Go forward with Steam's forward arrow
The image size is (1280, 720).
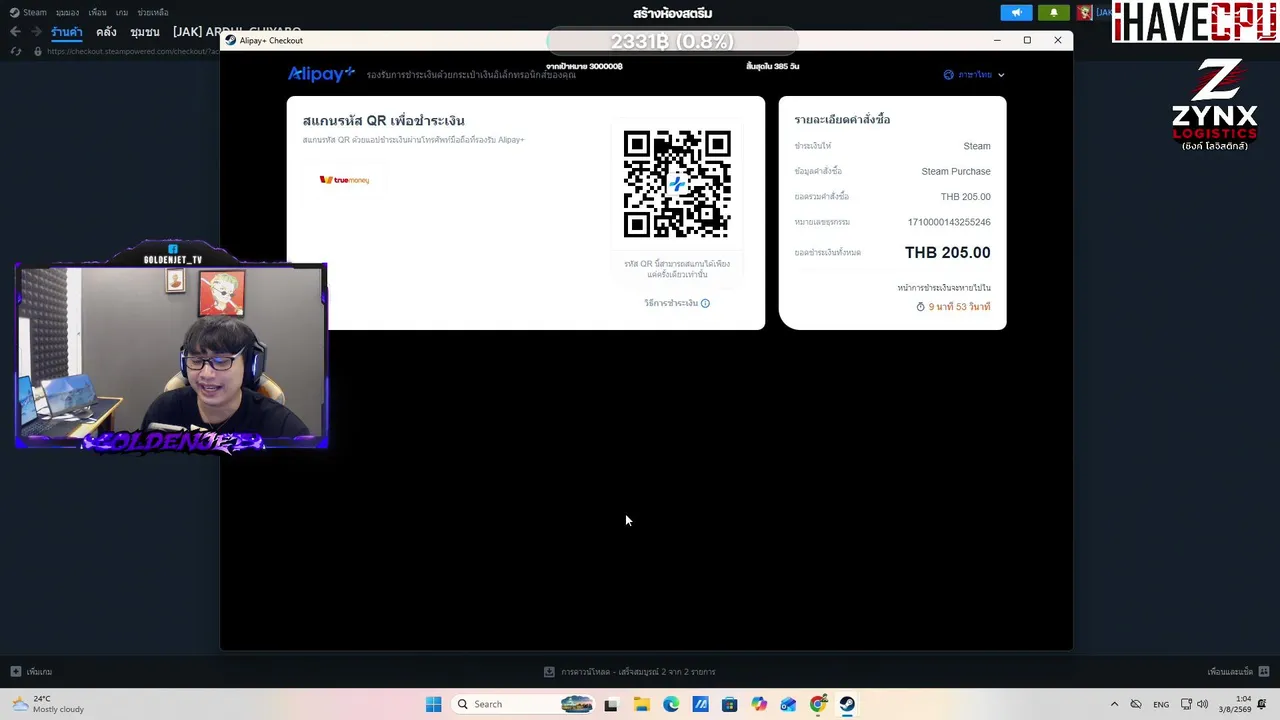(x=35, y=32)
